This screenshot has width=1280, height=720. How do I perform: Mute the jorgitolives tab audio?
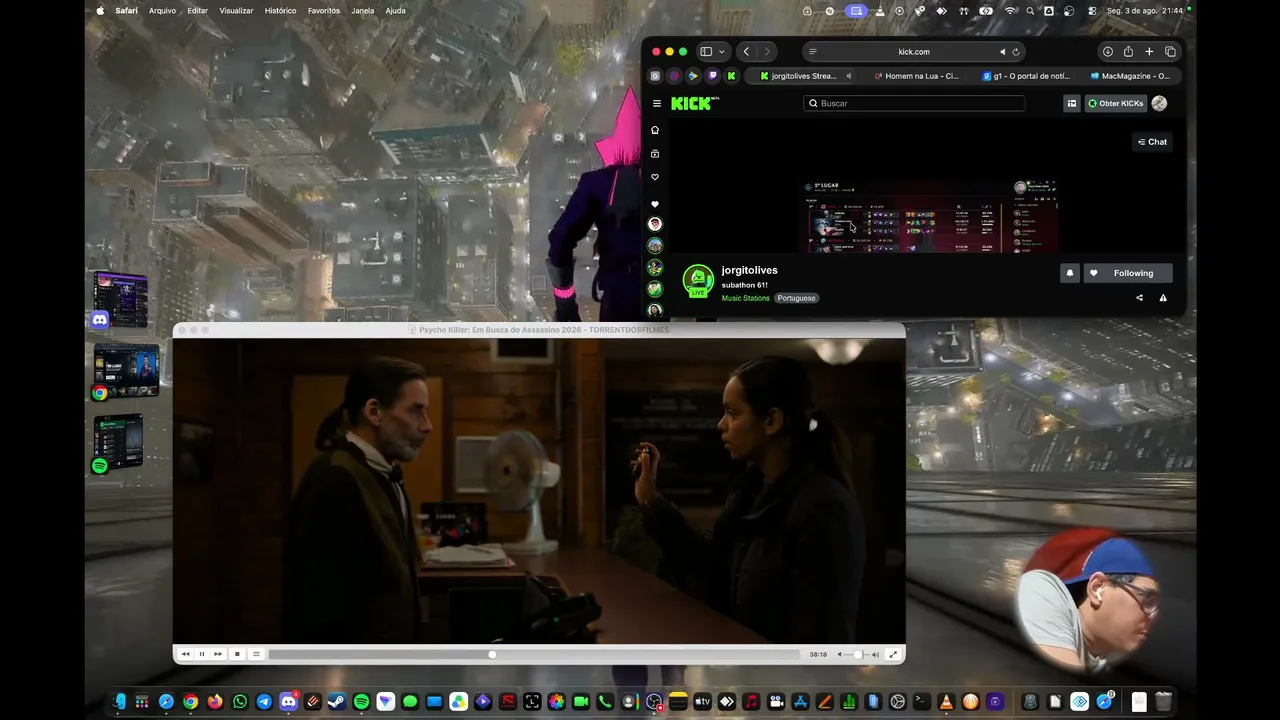pyautogui.click(x=849, y=76)
